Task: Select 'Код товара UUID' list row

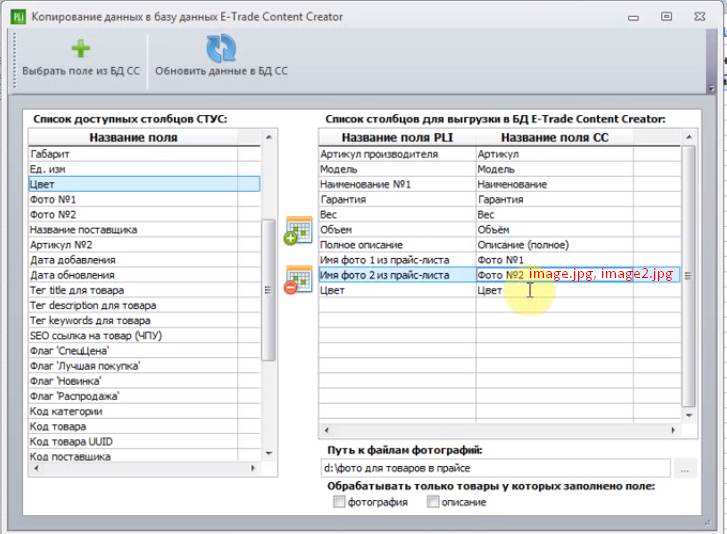Action: point(144,441)
